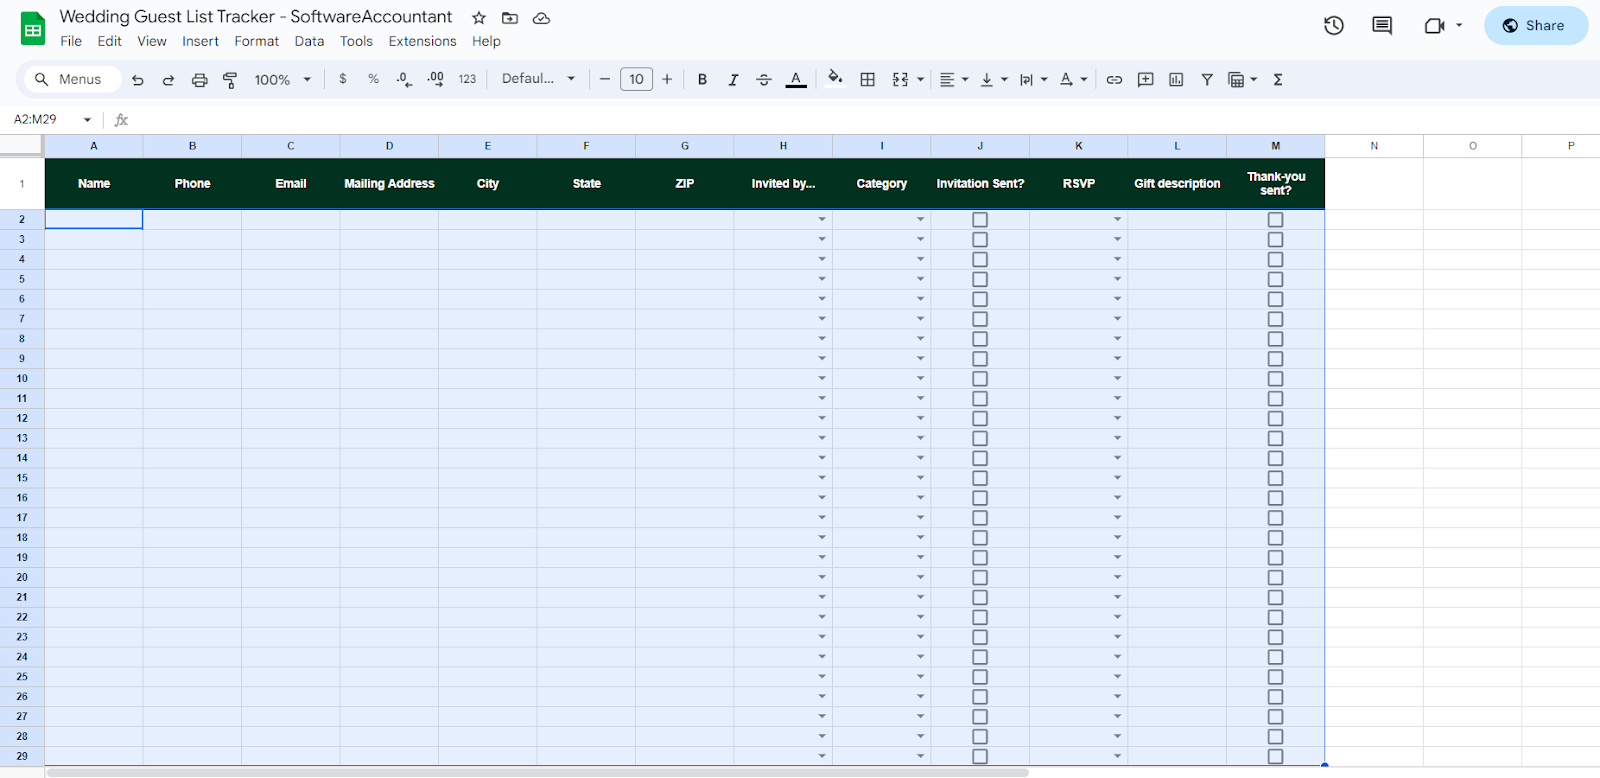Apply Strikethrough formatting
This screenshot has height=778, width=1600.
point(764,79)
